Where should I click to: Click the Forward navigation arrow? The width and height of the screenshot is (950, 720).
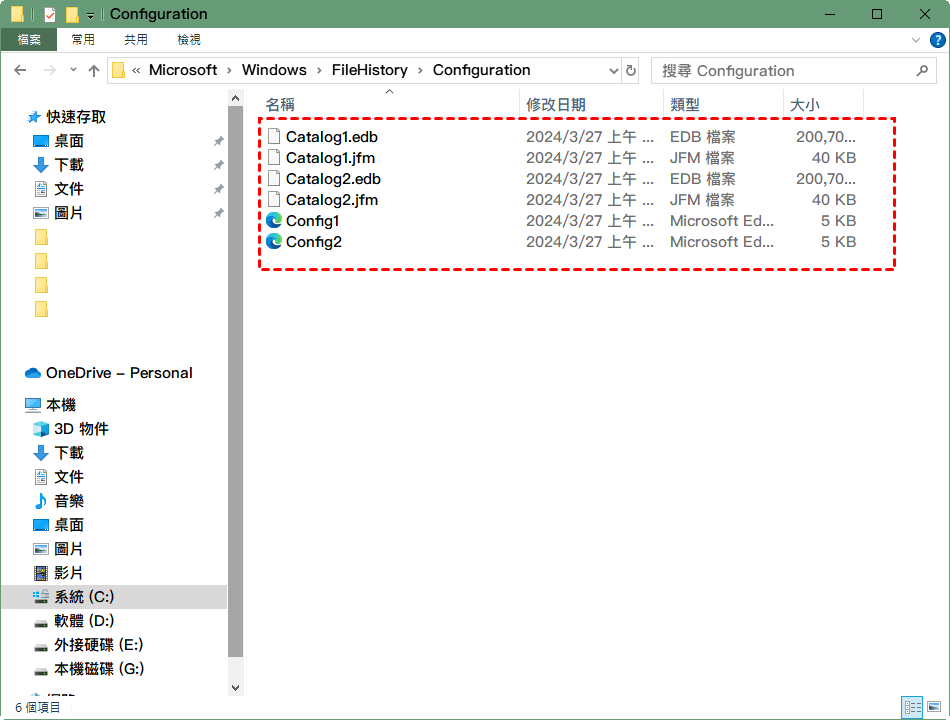coord(50,70)
